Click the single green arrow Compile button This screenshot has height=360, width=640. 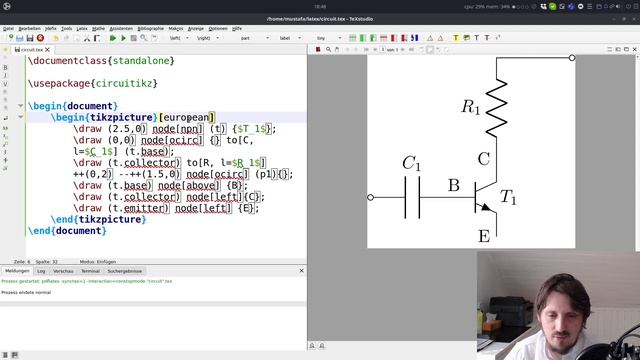pos(123,38)
